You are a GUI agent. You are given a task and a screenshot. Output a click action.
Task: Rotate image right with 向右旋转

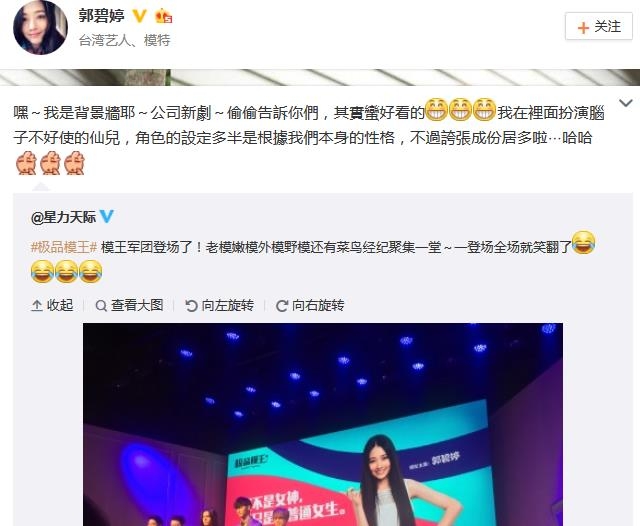(x=310, y=305)
